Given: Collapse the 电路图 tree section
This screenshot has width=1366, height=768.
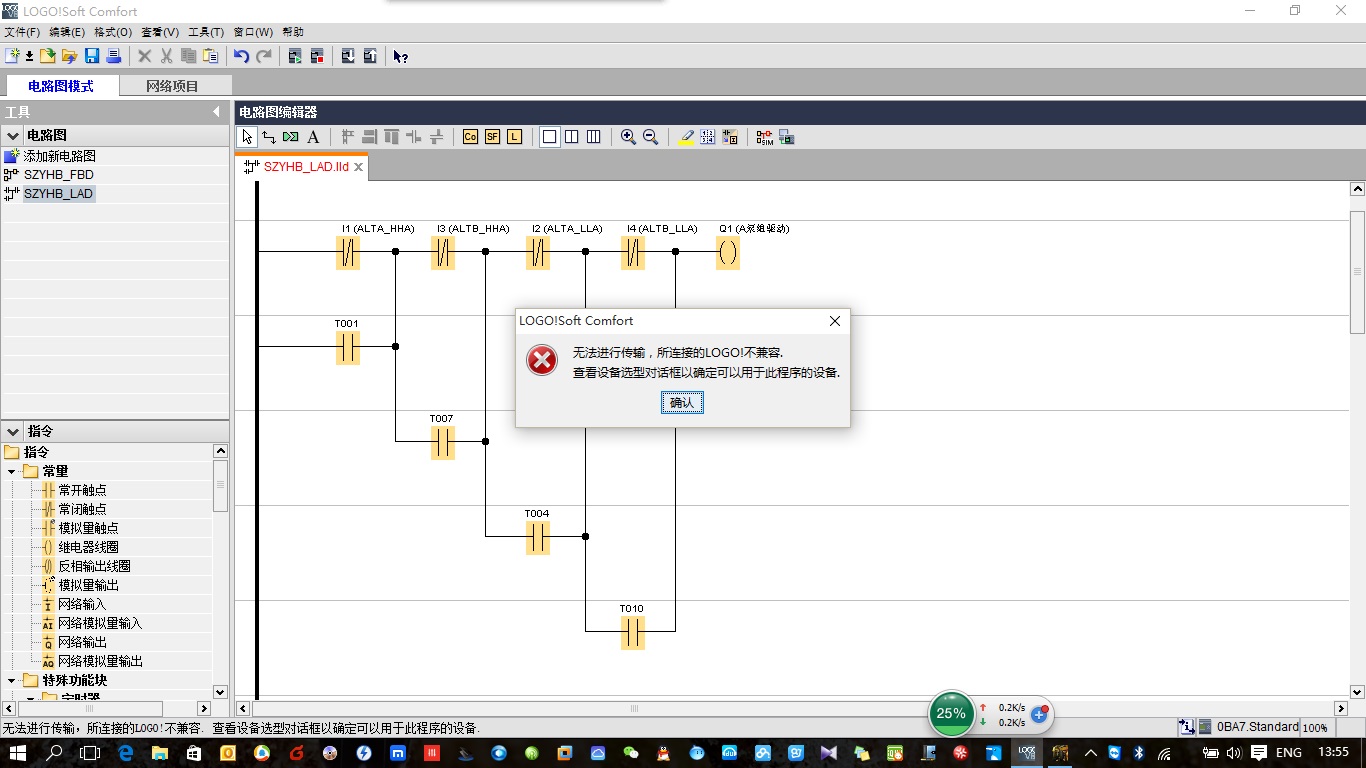Looking at the screenshot, I should click(x=12, y=135).
